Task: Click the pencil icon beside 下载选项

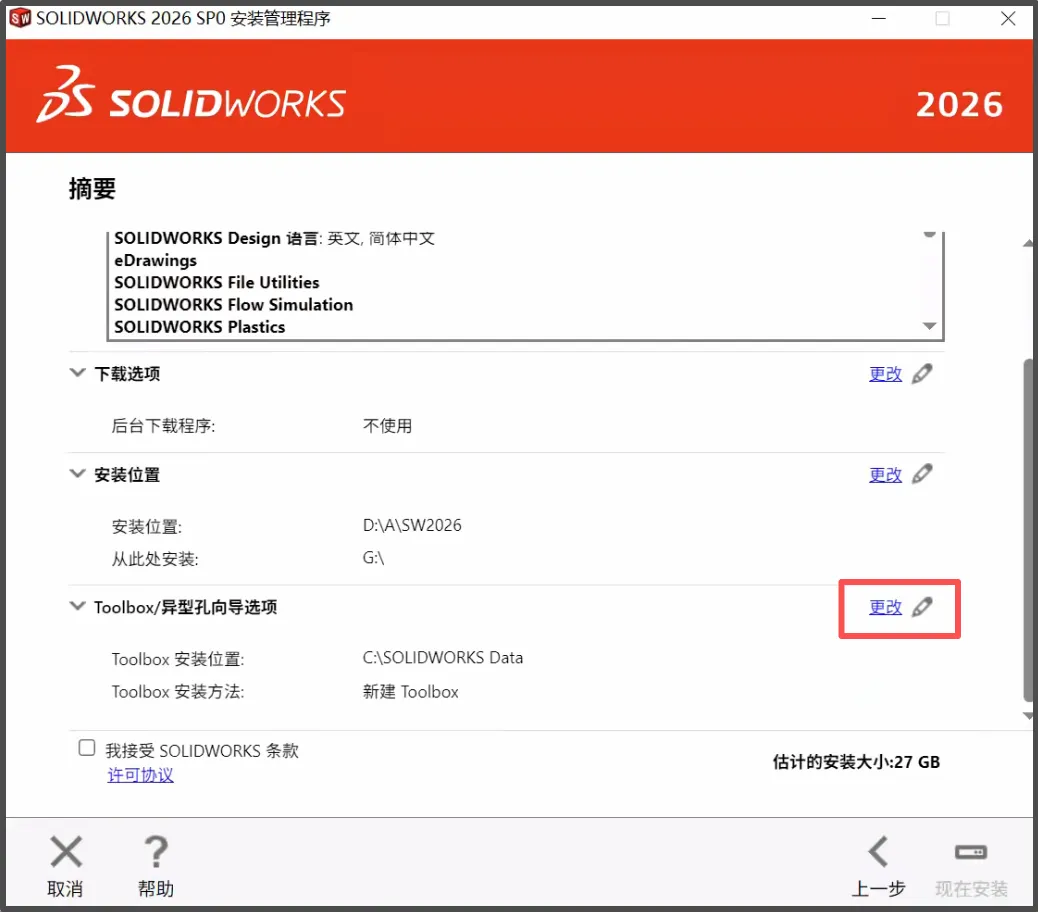Action: coord(922,374)
